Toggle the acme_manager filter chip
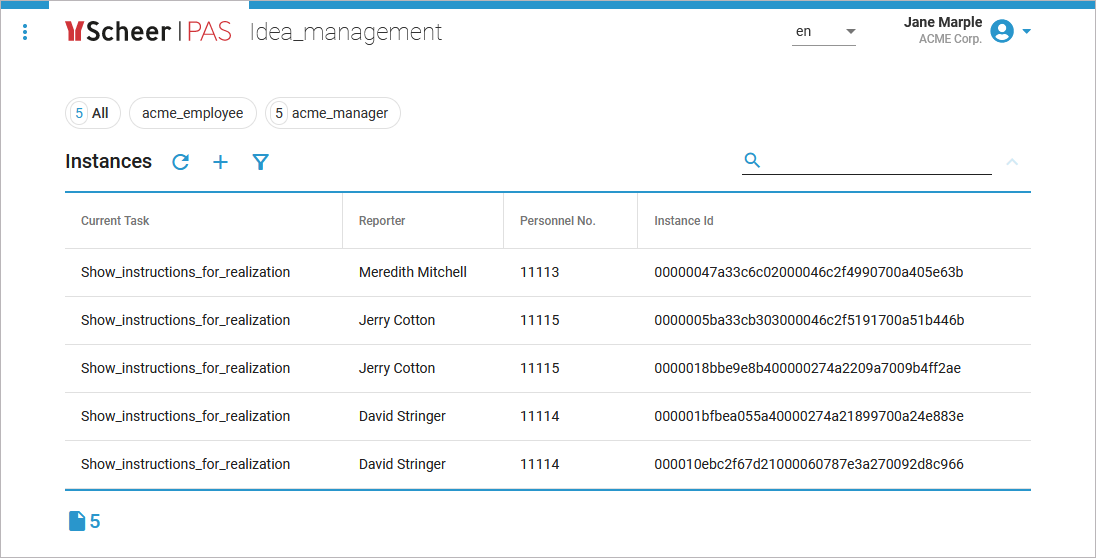Screen dimensions: 1096x558 point(333,113)
